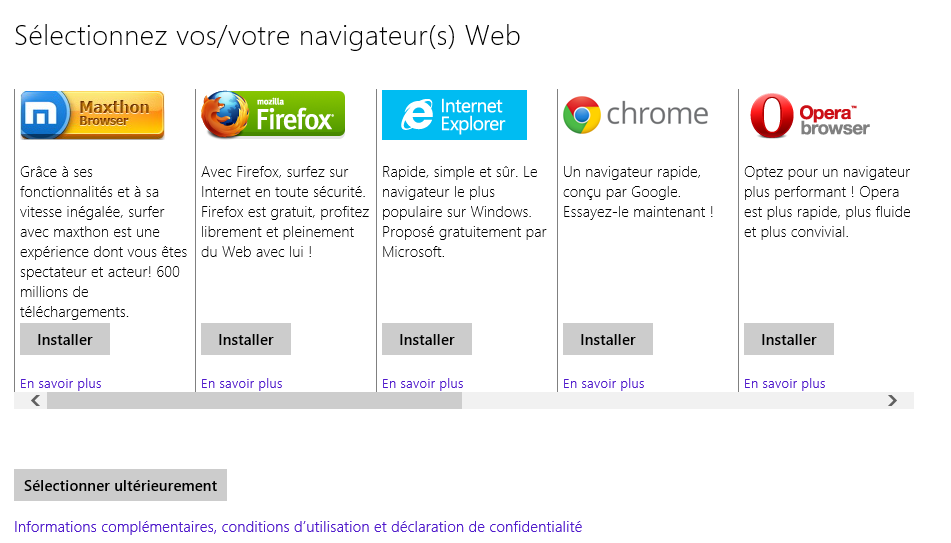Install Internet Explorer via Installer button
Viewport: 951px width, 543px height.
click(427, 339)
